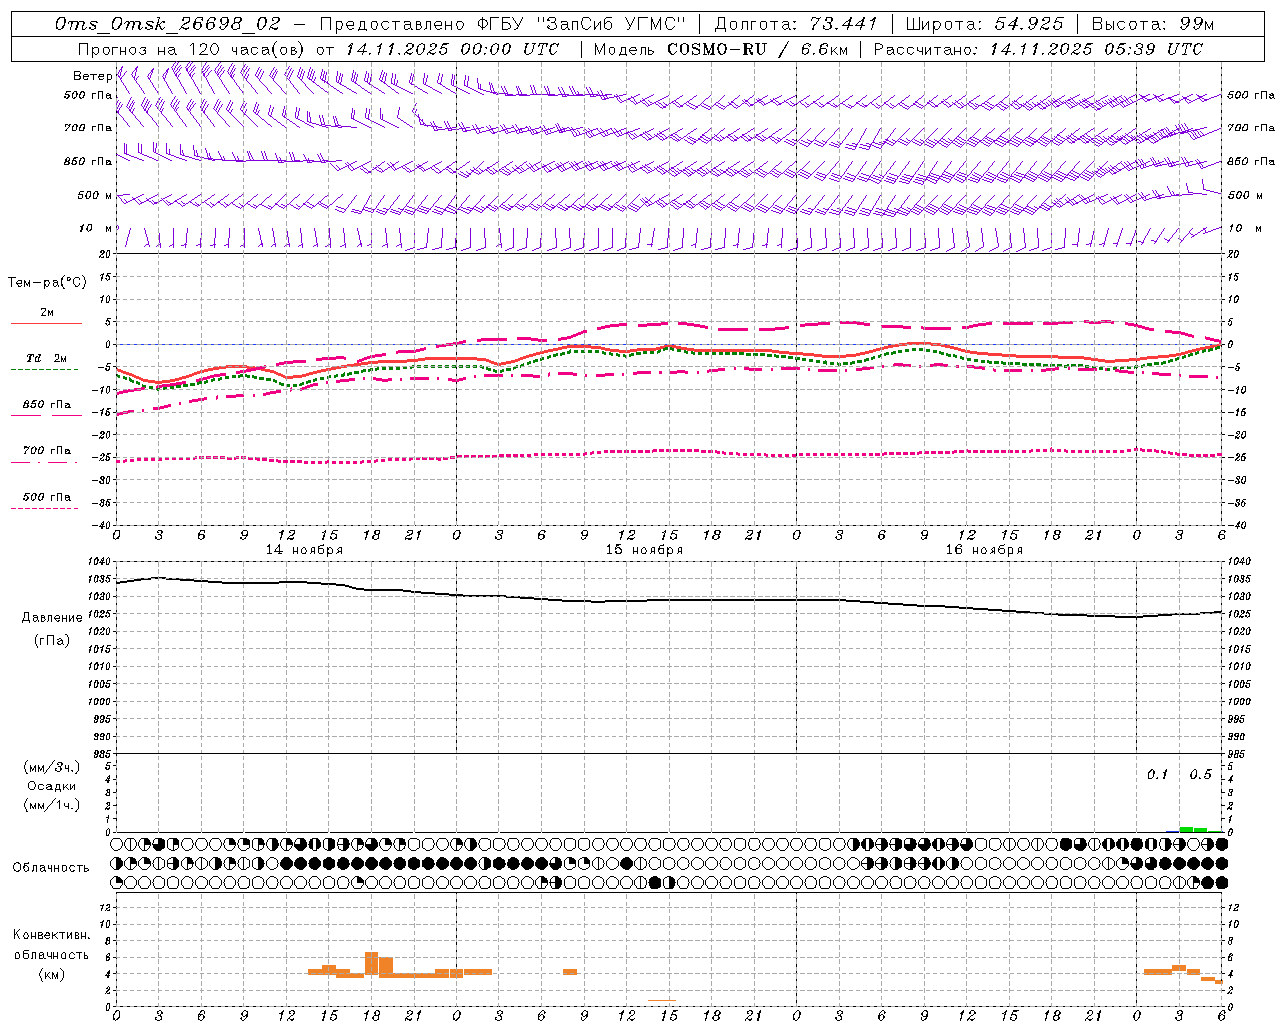Click the (мм/3ч.) precipitation unit label

52,767
